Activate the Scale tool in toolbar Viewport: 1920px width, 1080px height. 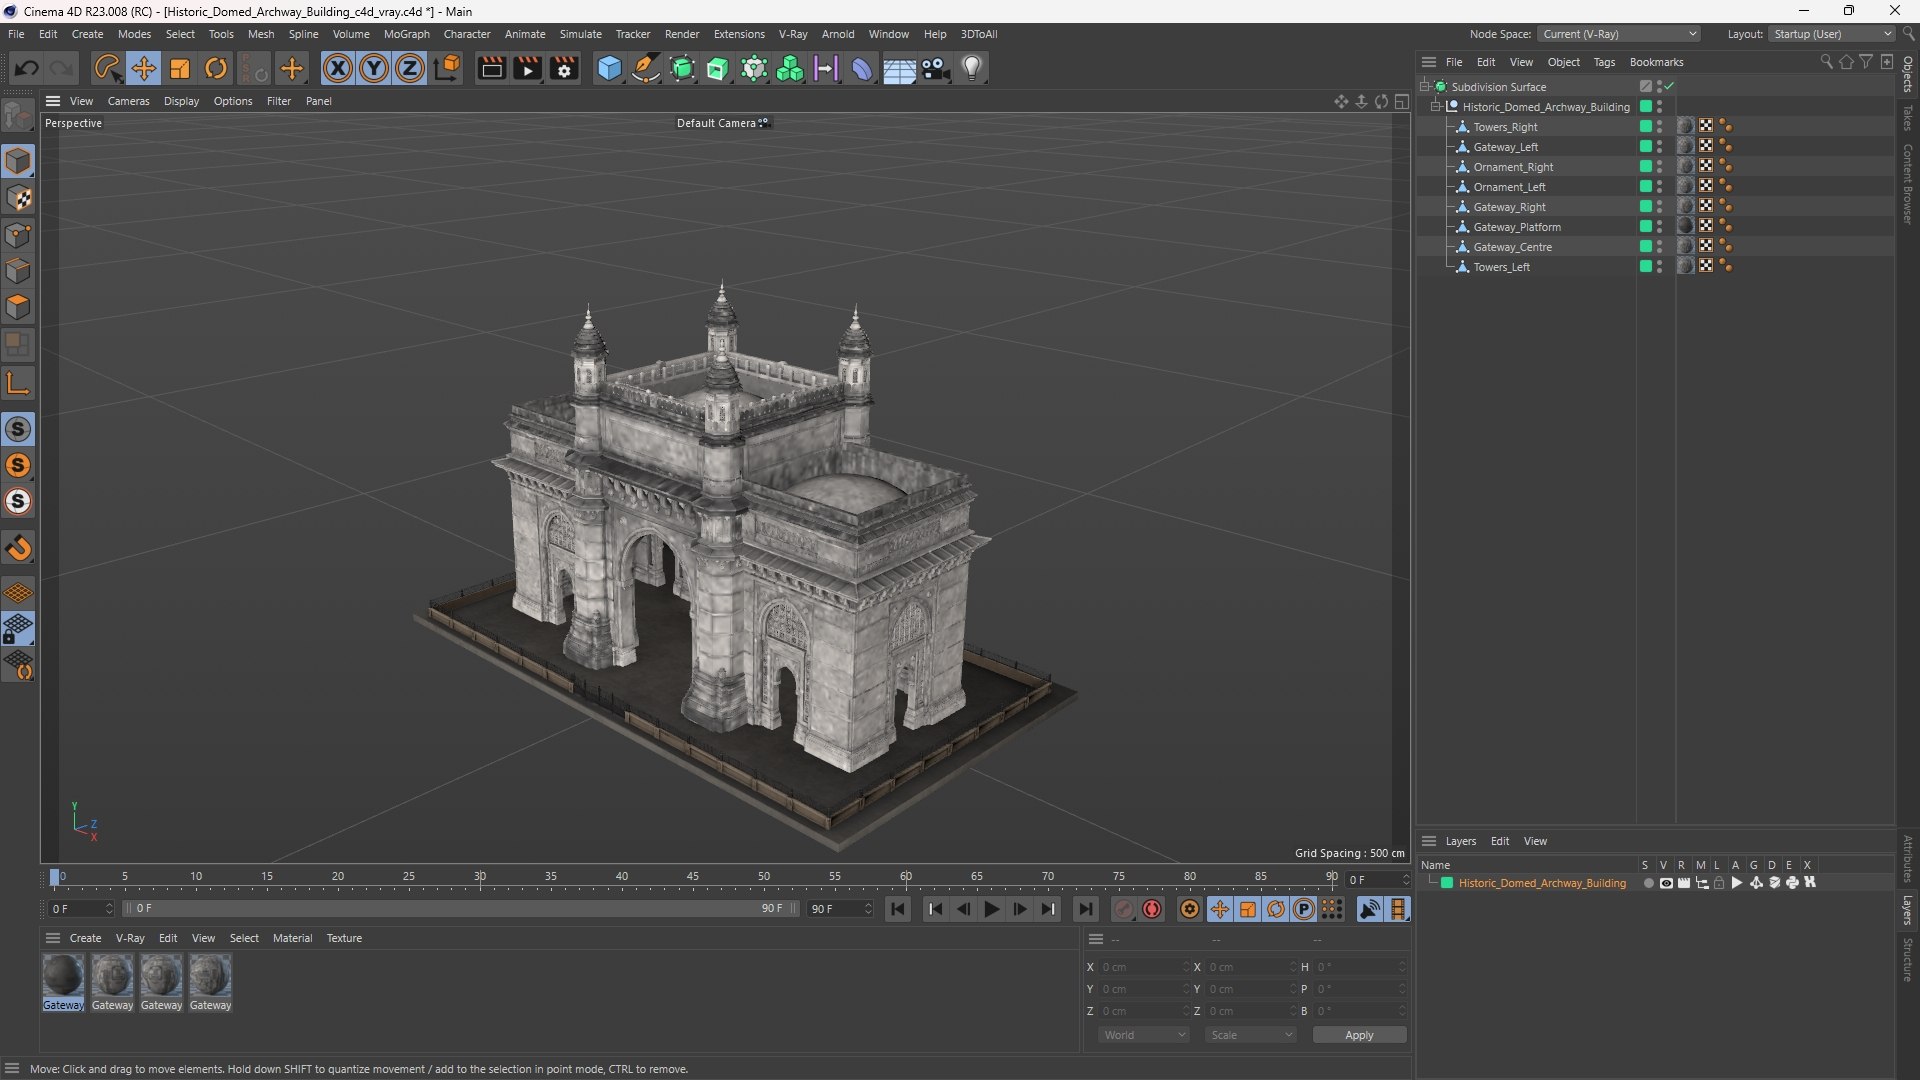click(x=180, y=68)
